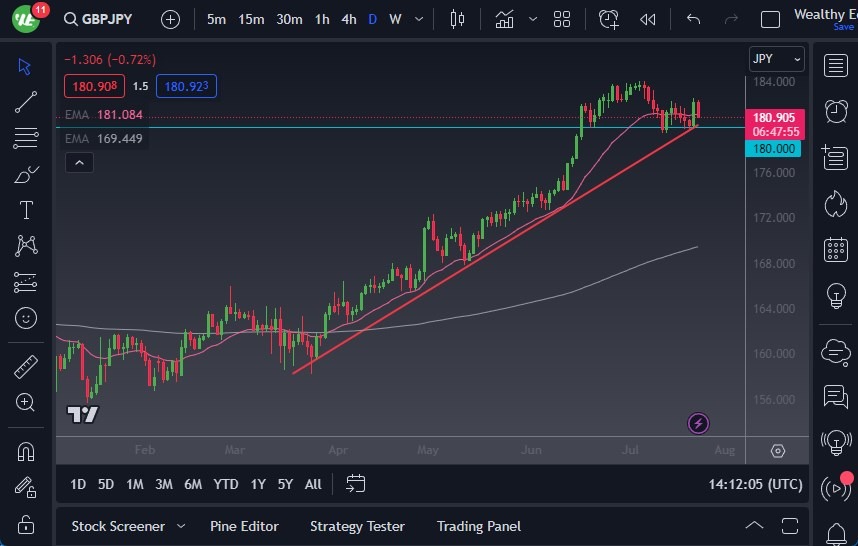The height and width of the screenshot is (546, 858).
Task: Select the 4h timeframe button
Action: (x=348, y=19)
